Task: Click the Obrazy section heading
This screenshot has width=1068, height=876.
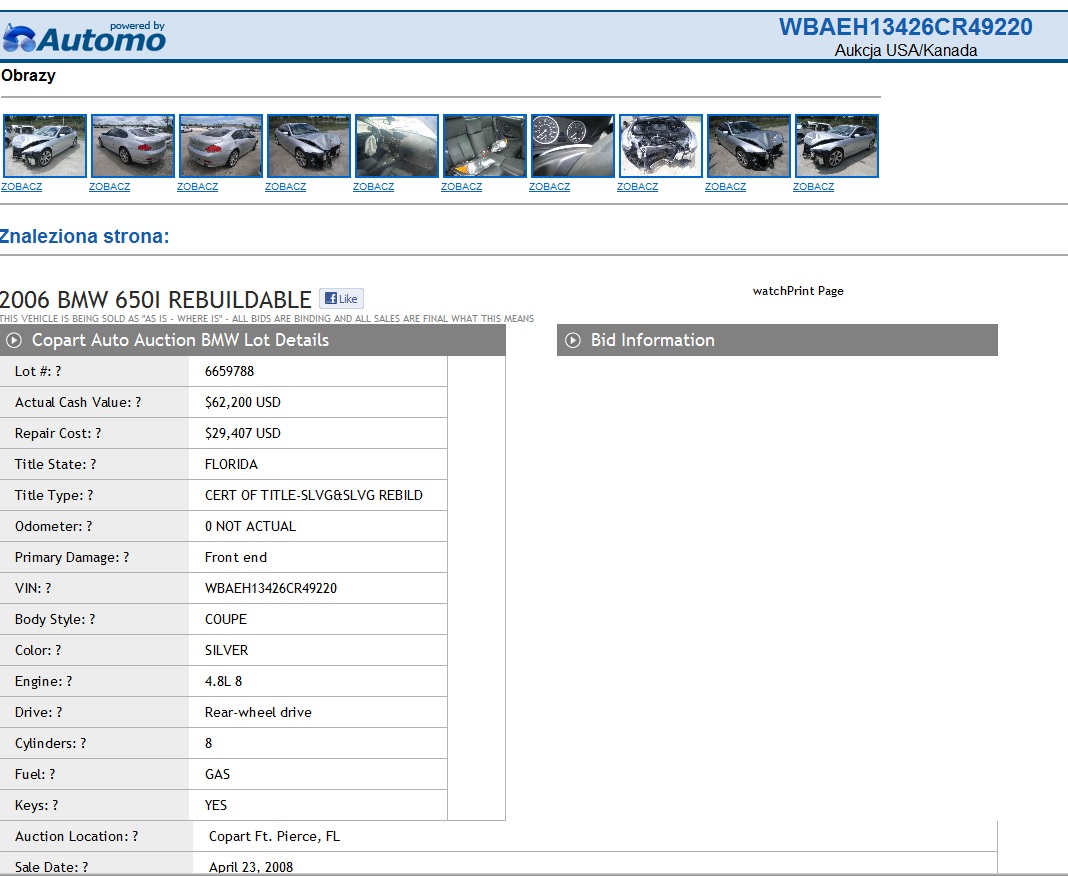Action: point(28,76)
